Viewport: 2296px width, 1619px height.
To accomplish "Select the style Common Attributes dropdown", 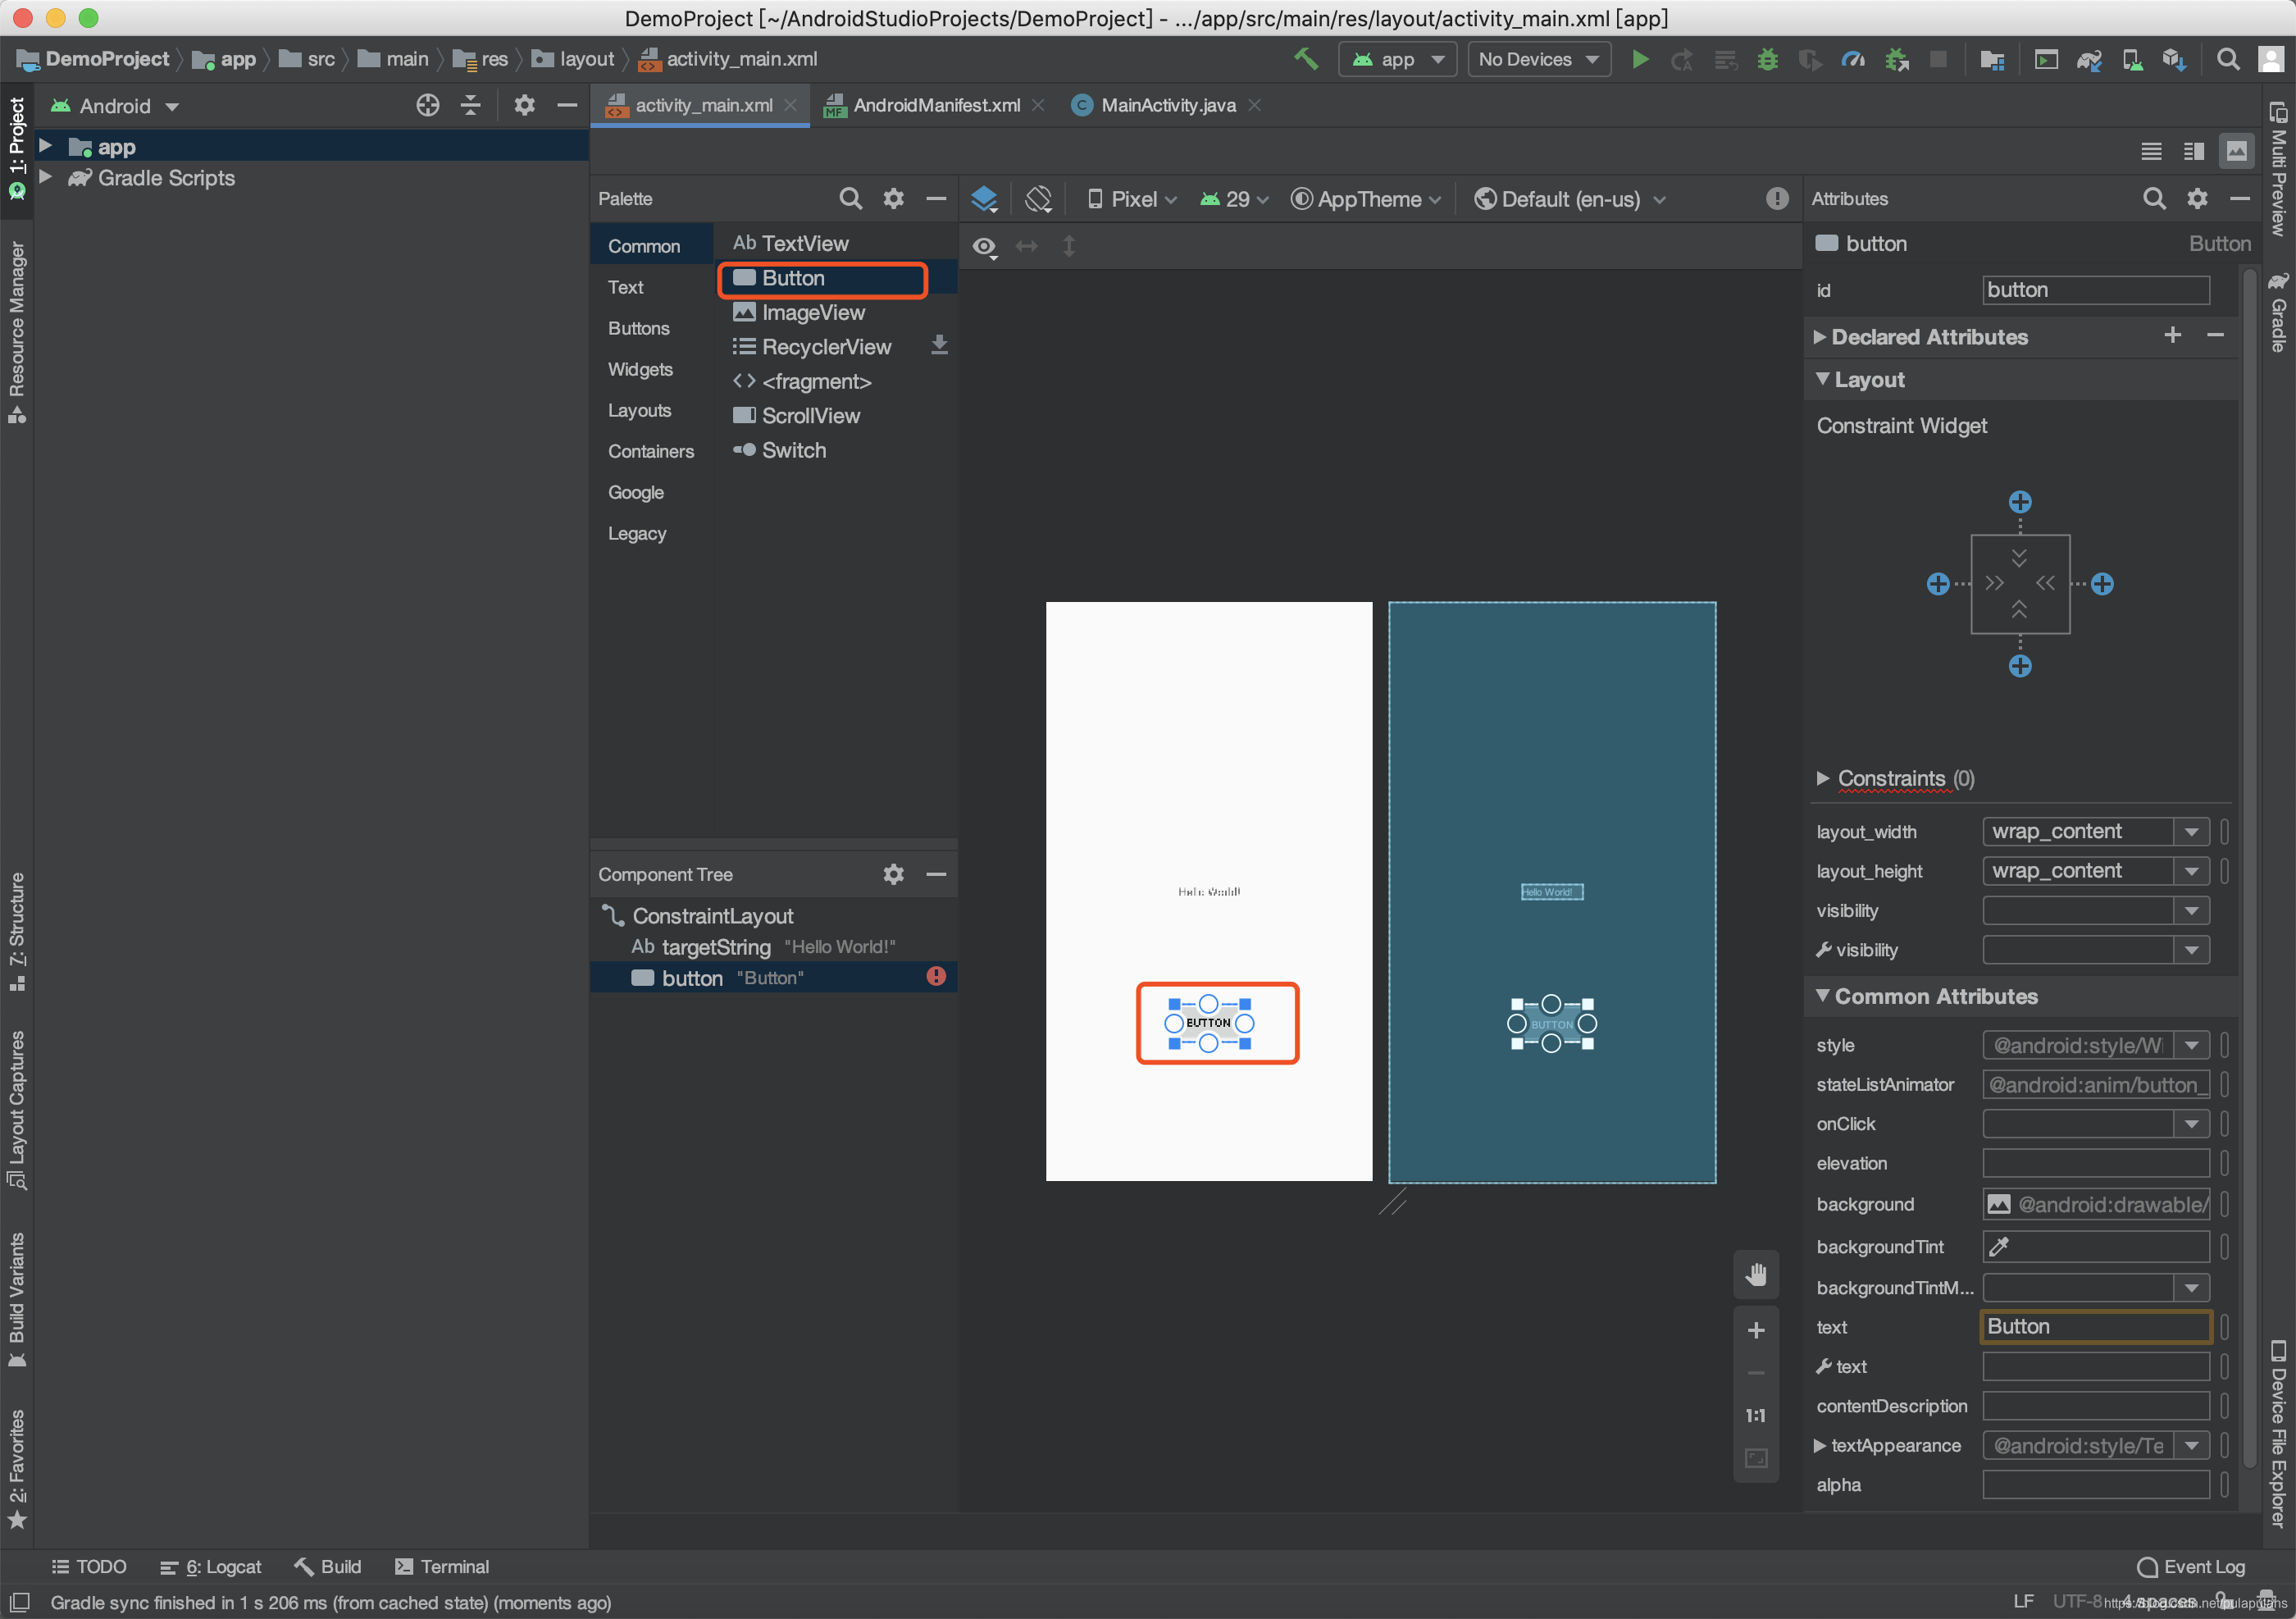I will pyautogui.click(x=2193, y=1044).
